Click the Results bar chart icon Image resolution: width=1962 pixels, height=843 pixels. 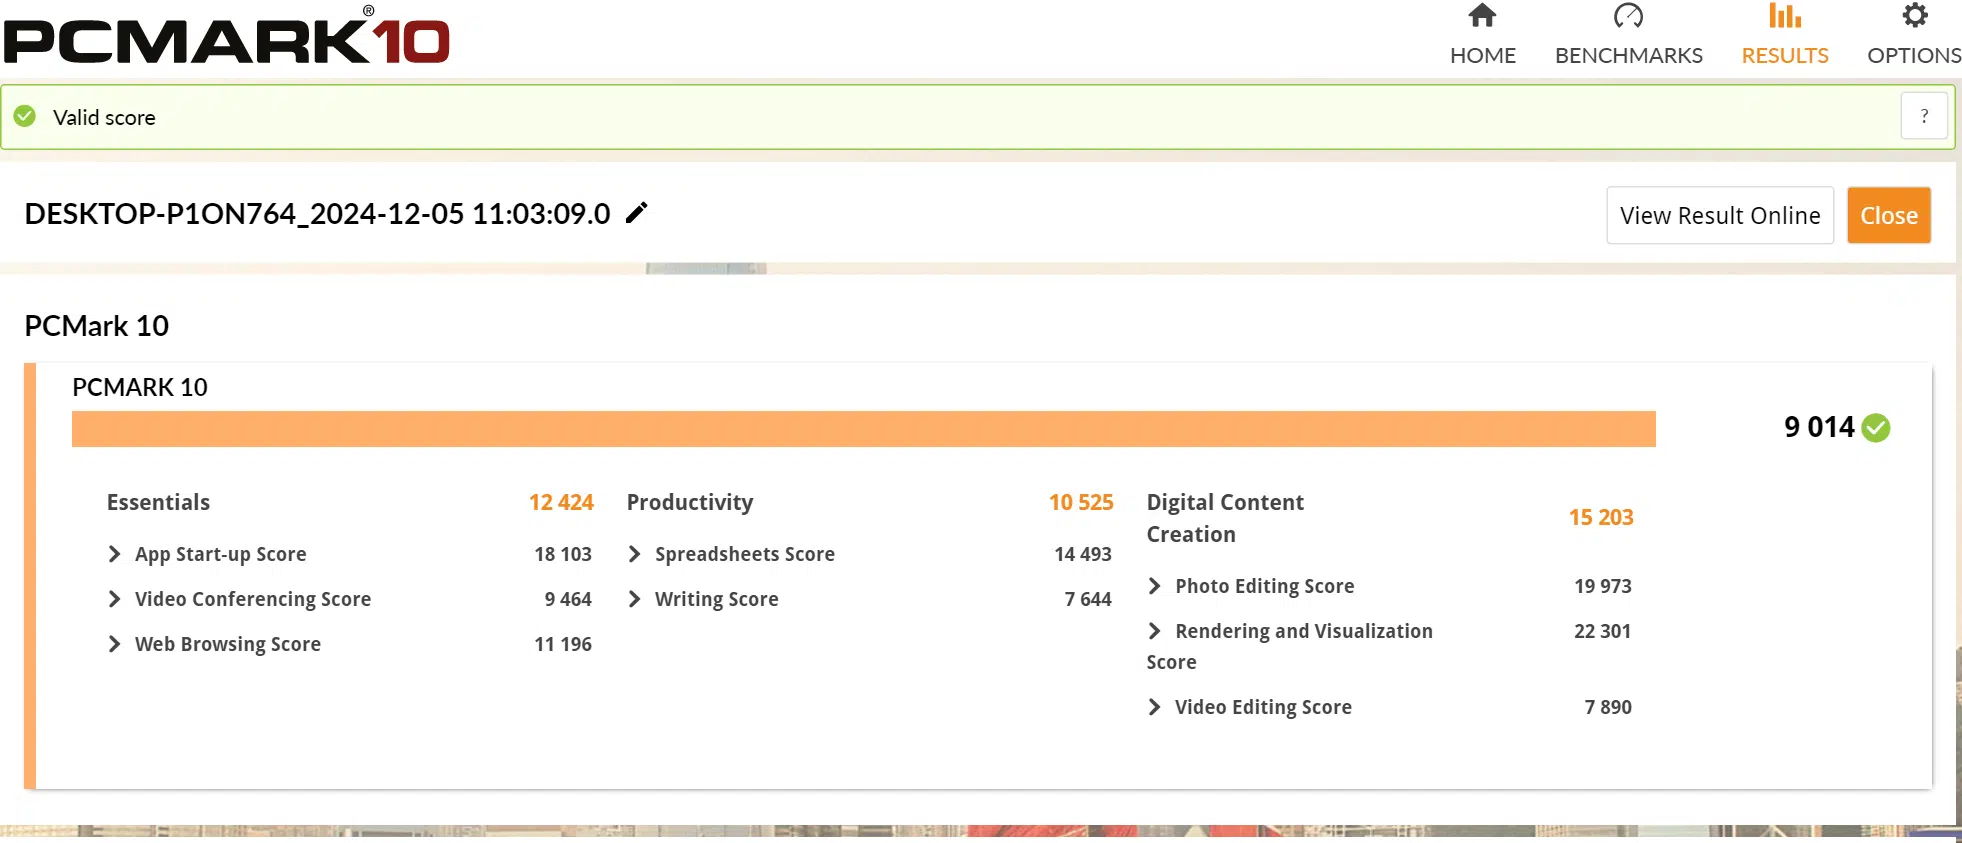click(1784, 15)
